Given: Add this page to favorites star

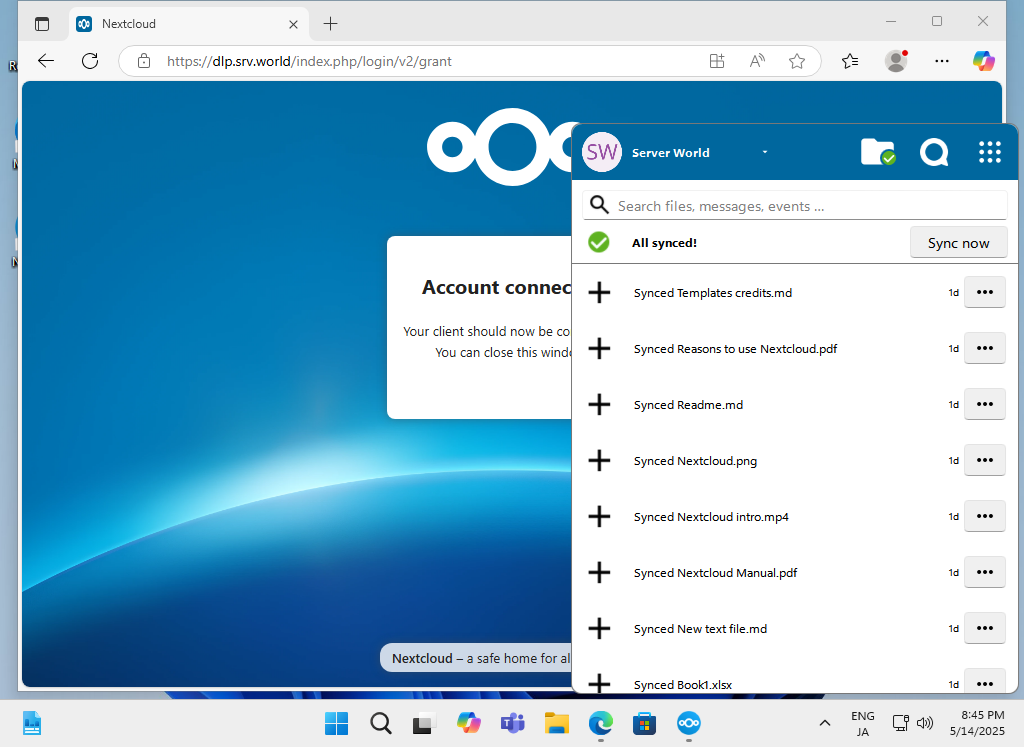Looking at the screenshot, I should click(797, 61).
